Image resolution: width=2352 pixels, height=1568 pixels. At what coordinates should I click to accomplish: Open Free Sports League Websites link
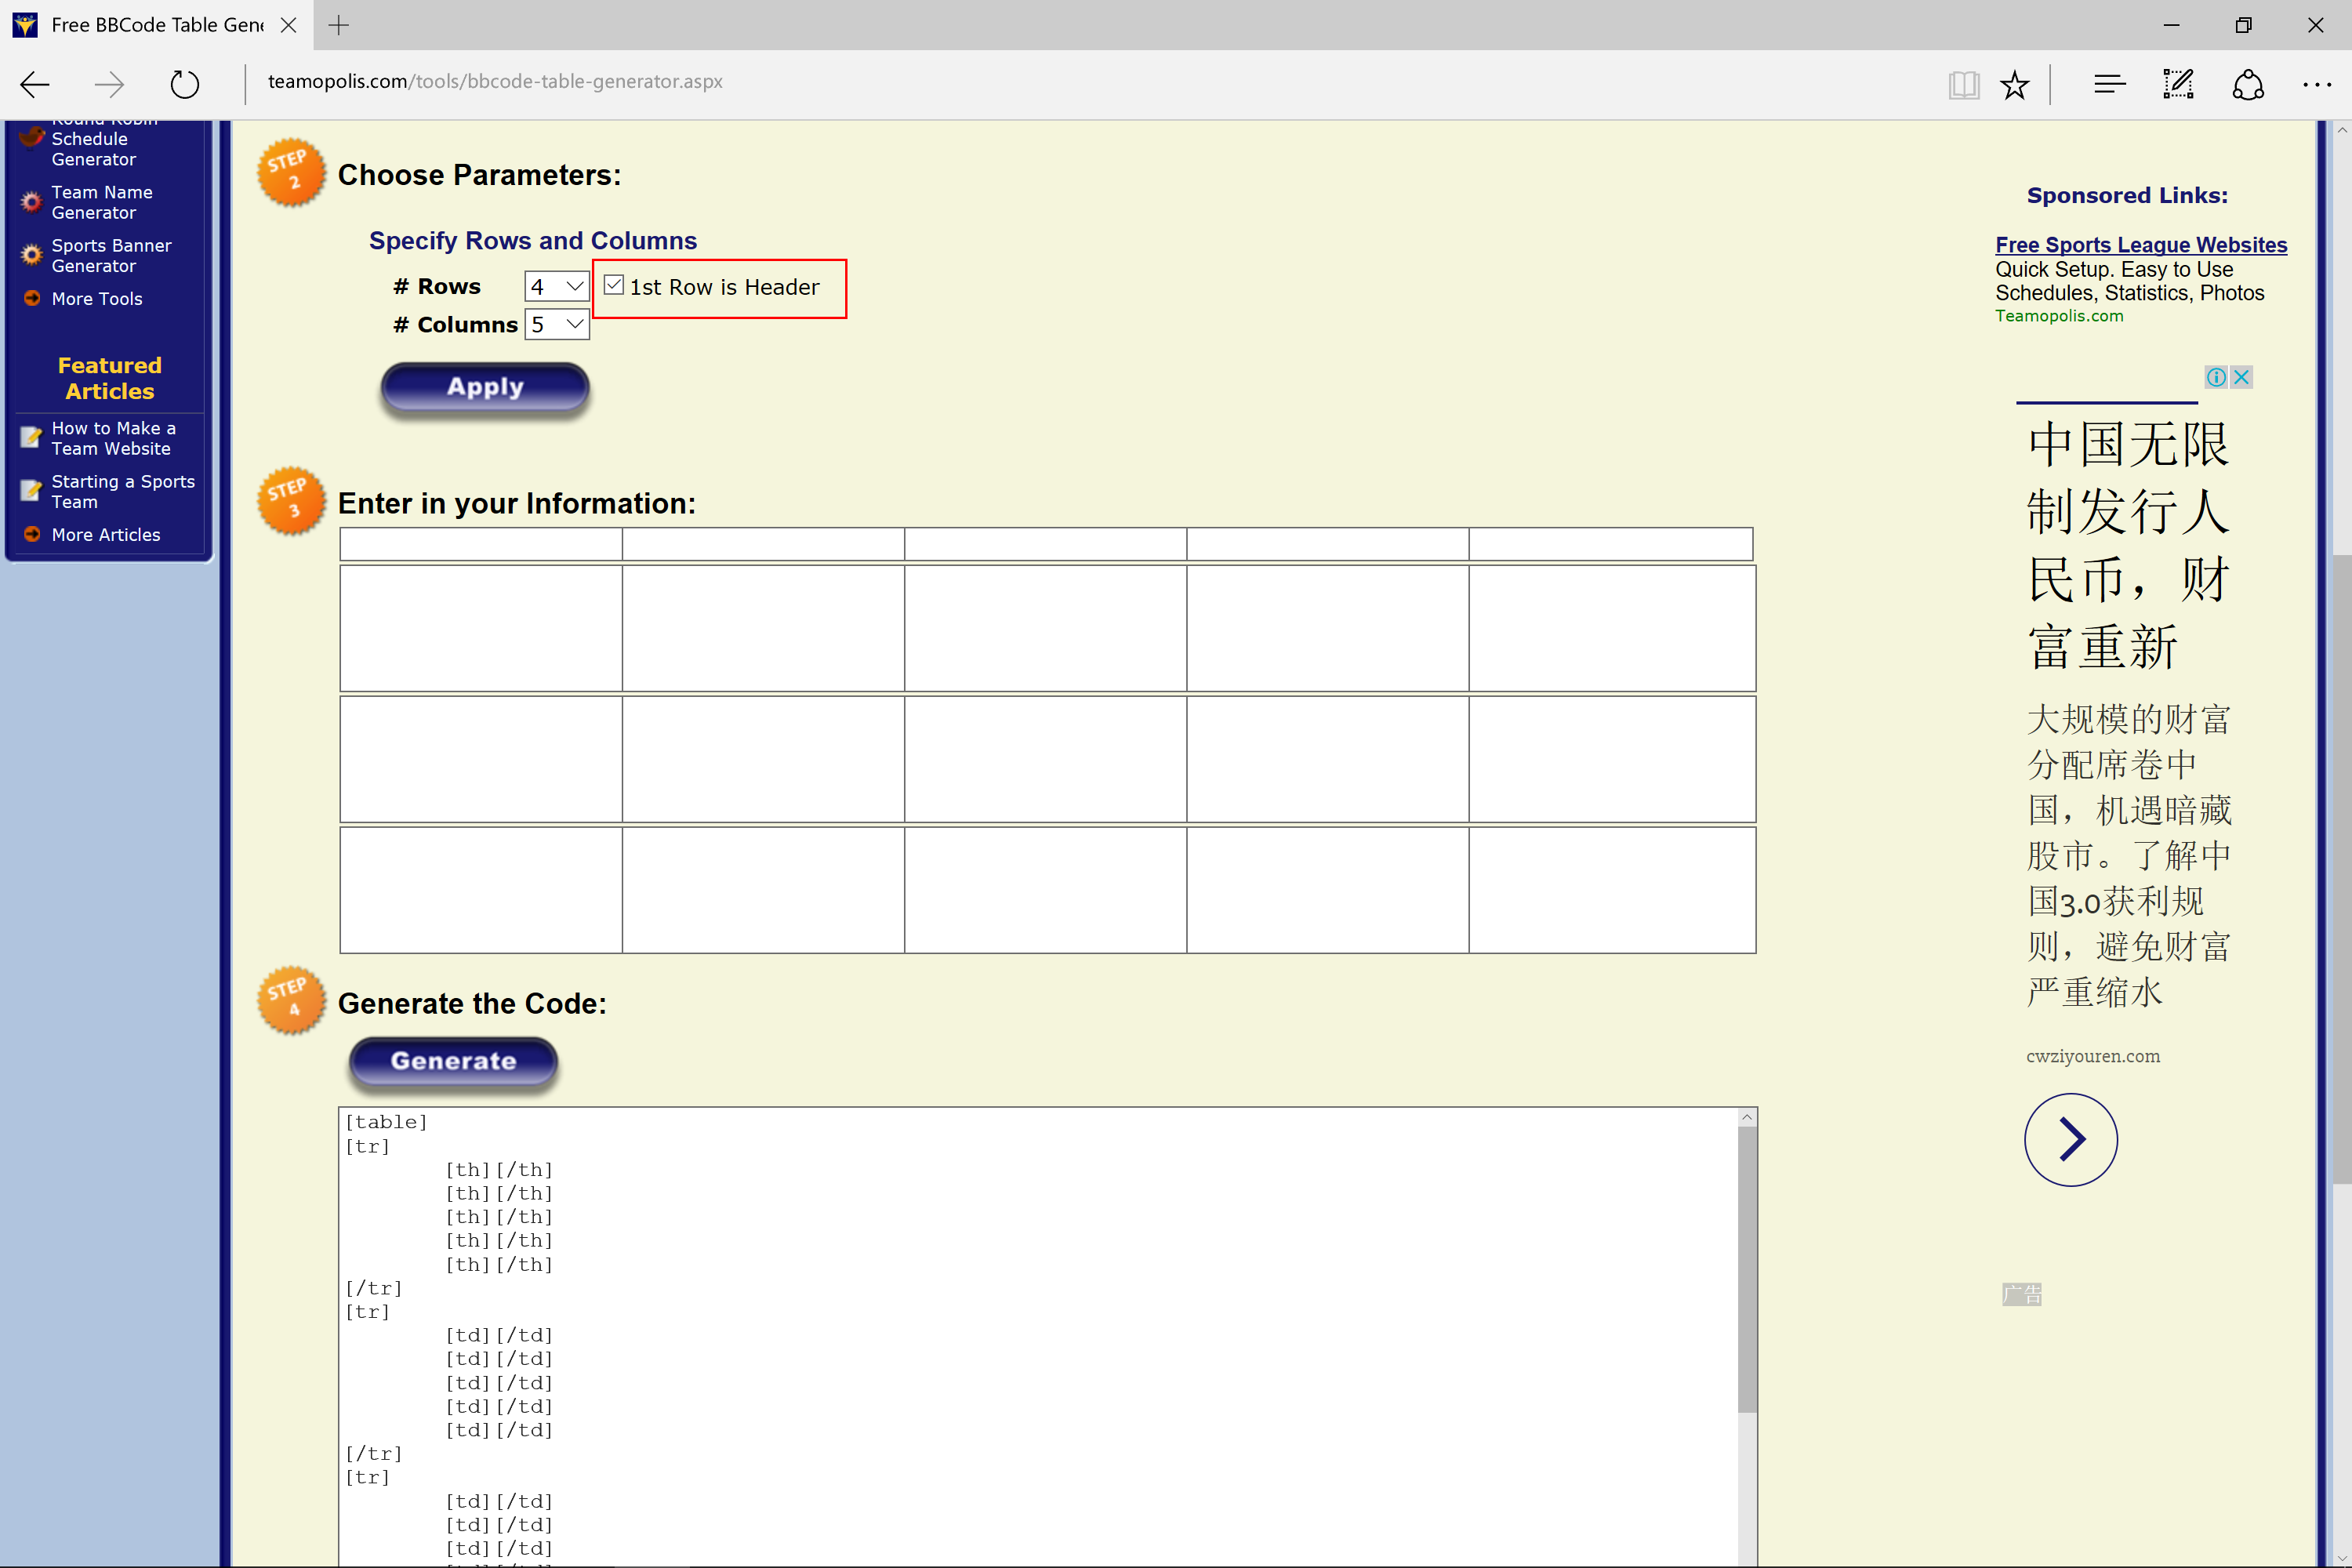2140,245
